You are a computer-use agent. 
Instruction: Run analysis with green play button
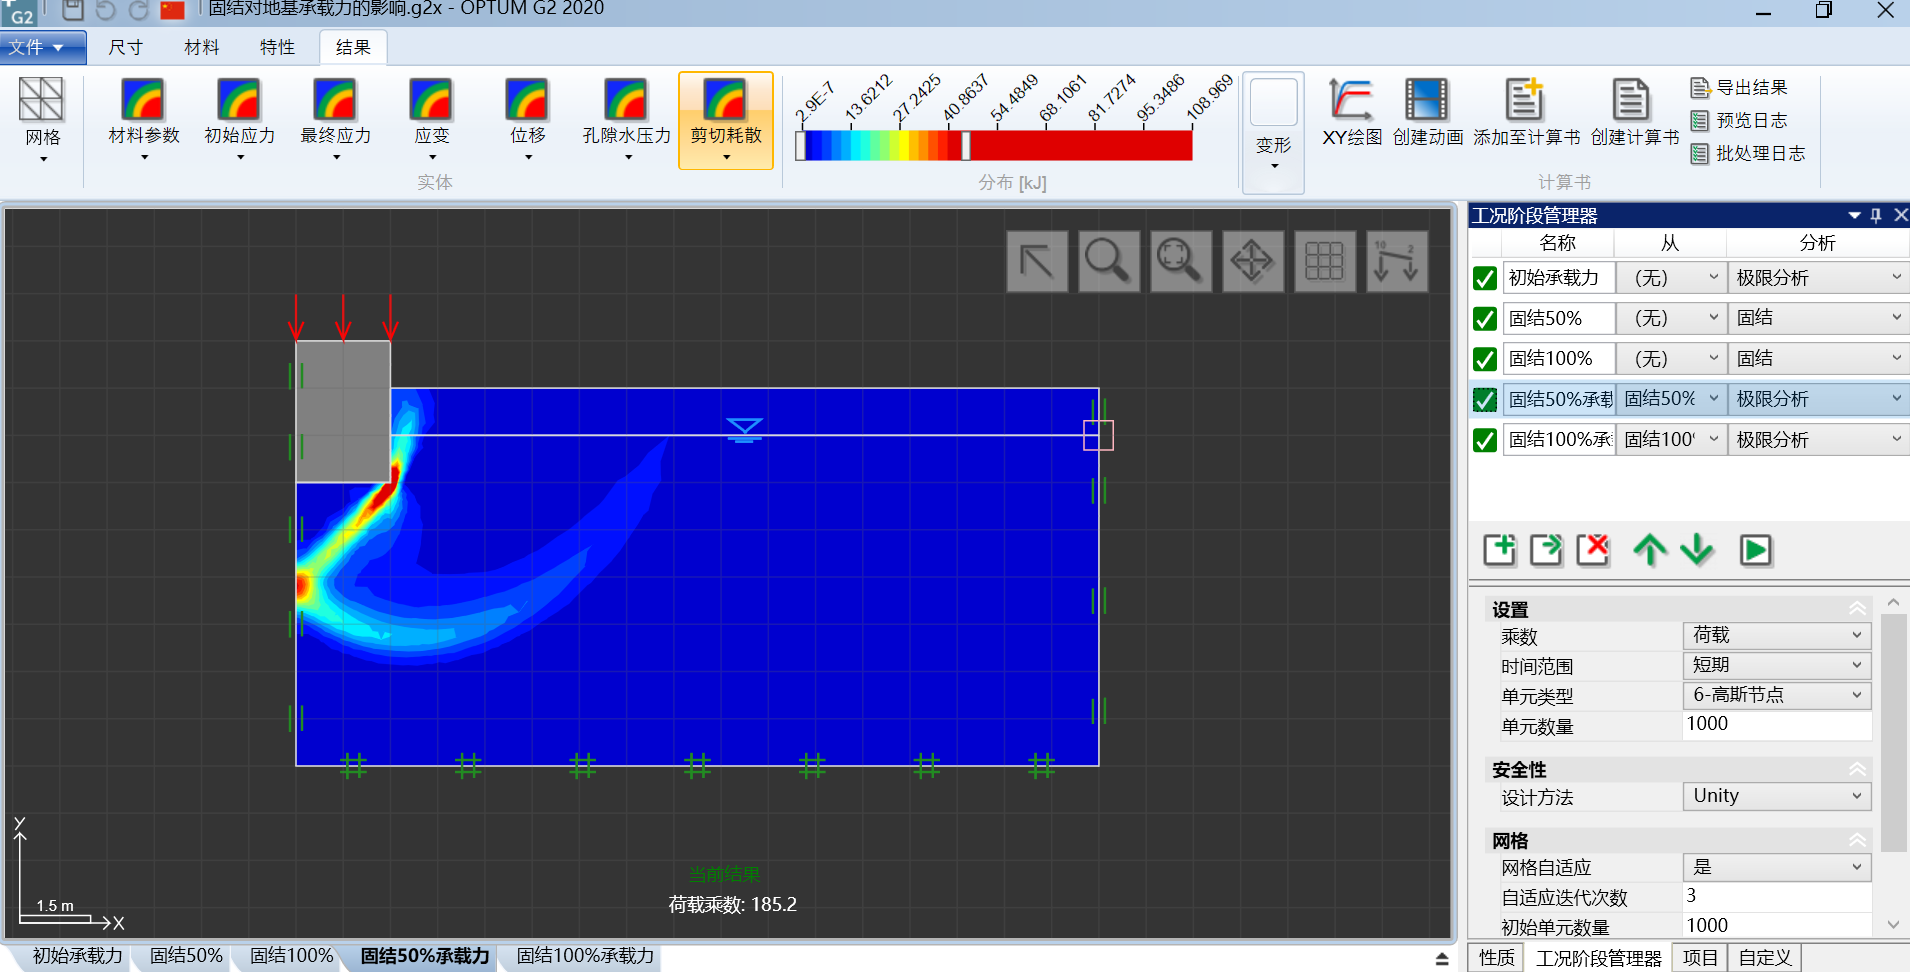coord(1755,550)
